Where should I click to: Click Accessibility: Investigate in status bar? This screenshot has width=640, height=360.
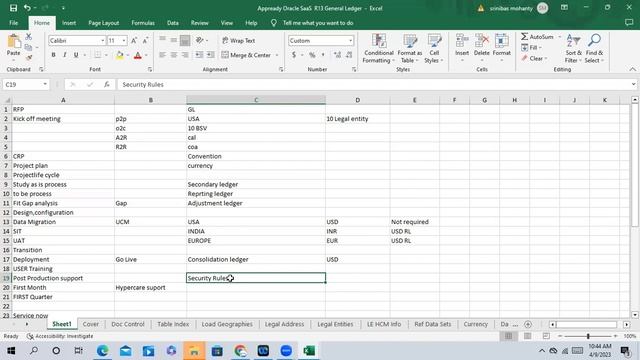click(x=60, y=336)
